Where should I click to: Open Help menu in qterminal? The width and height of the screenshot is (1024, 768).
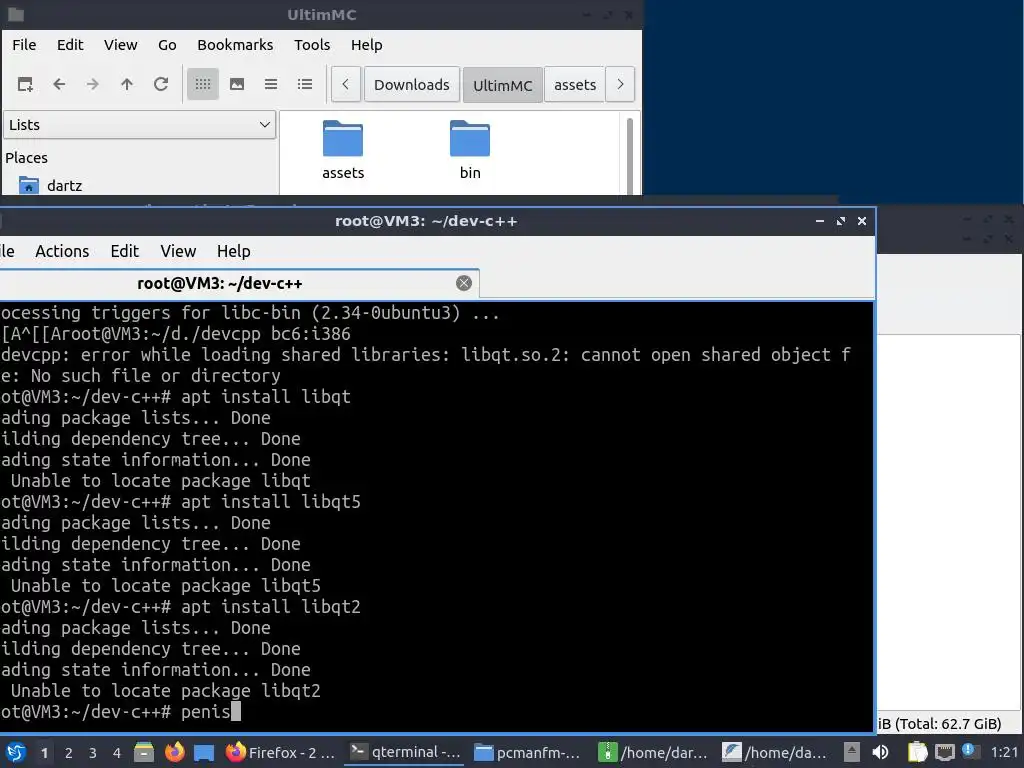234,251
